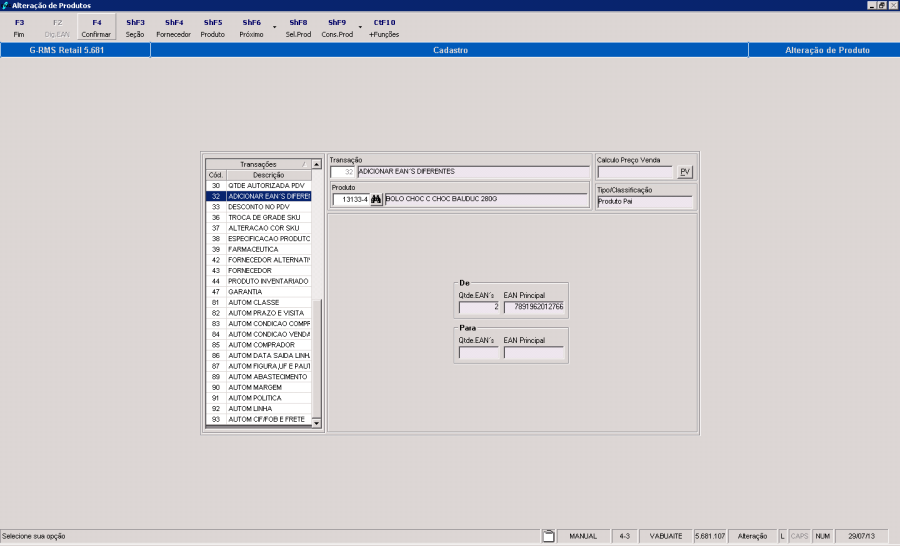Expand the dropdown arrow beside Próximo
Screen dimensions: 900x546
(274, 27)
